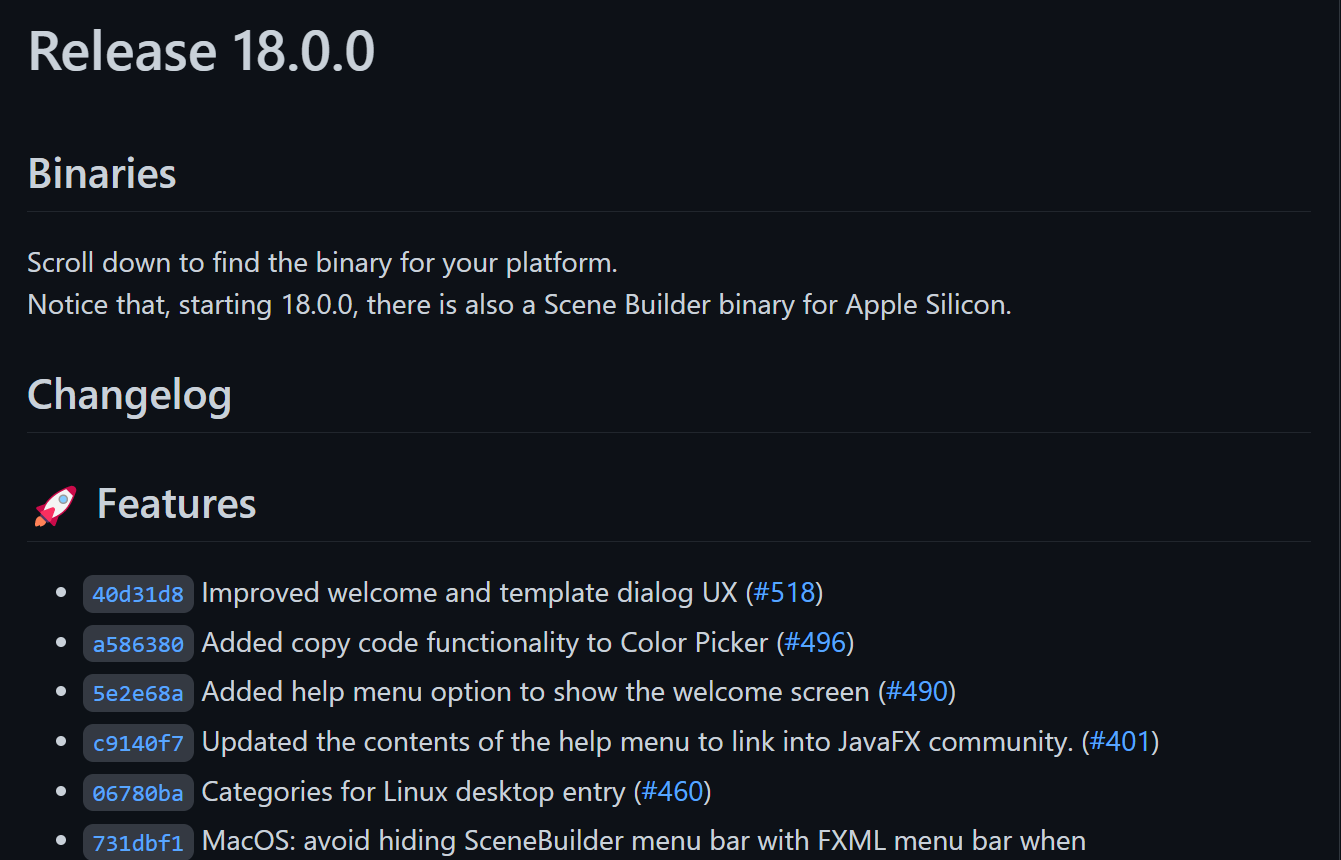Open commit c9140f7
The height and width of the screenshot is (860, 1341).
click(138, 743)
